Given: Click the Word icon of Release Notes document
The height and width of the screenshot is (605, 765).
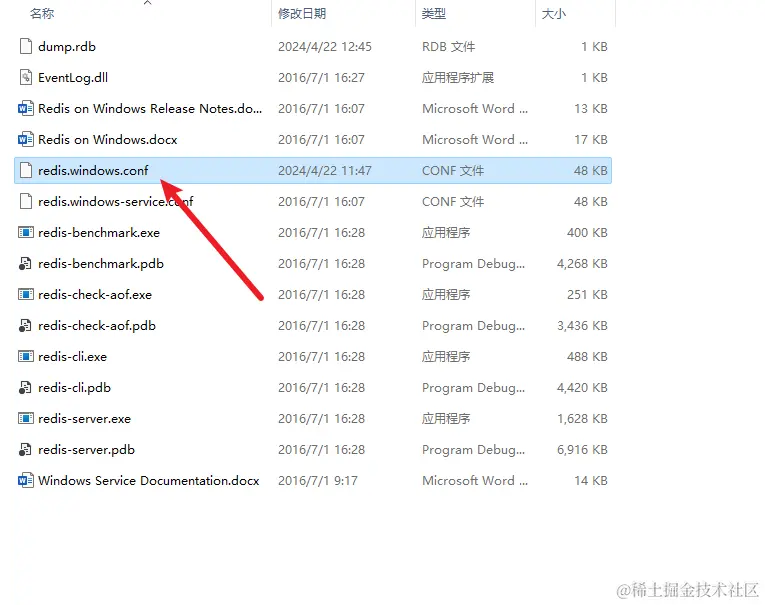Looking at the screenshot, I should tap(25, 108).
